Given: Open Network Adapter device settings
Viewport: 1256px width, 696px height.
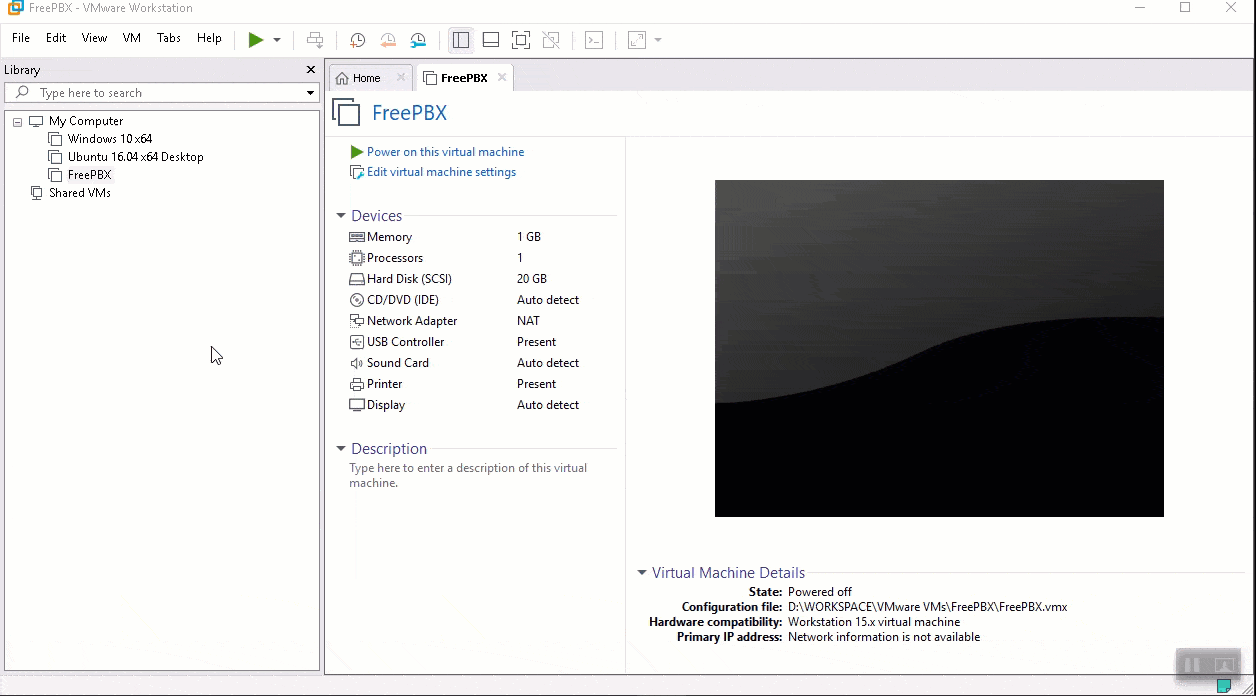Looking at the screenshot, I should coord(412,321).
